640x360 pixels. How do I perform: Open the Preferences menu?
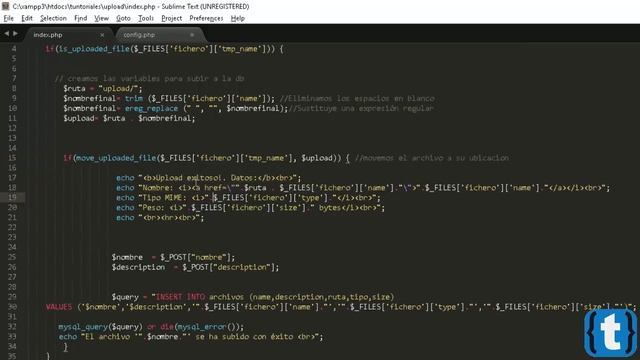click(x=206, y=18)
